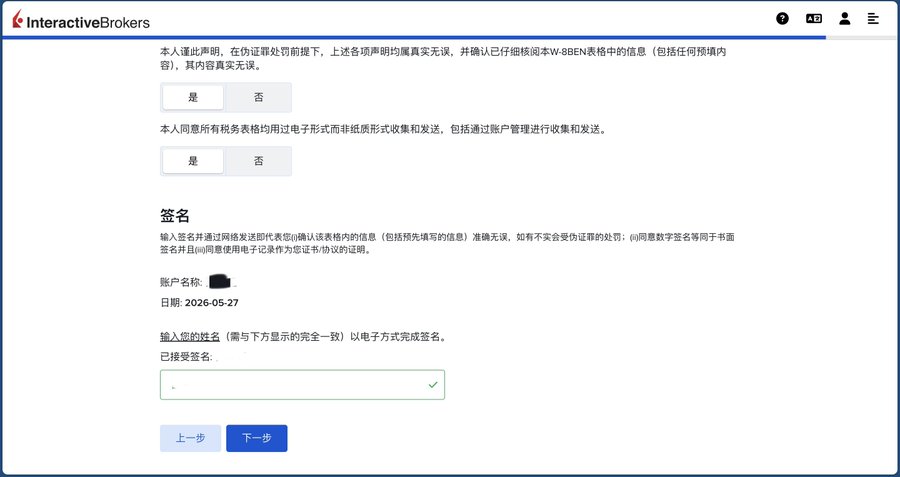The image size is (900, 477).
Task: Click the blue progress bar at top
Action: point(414,37)
